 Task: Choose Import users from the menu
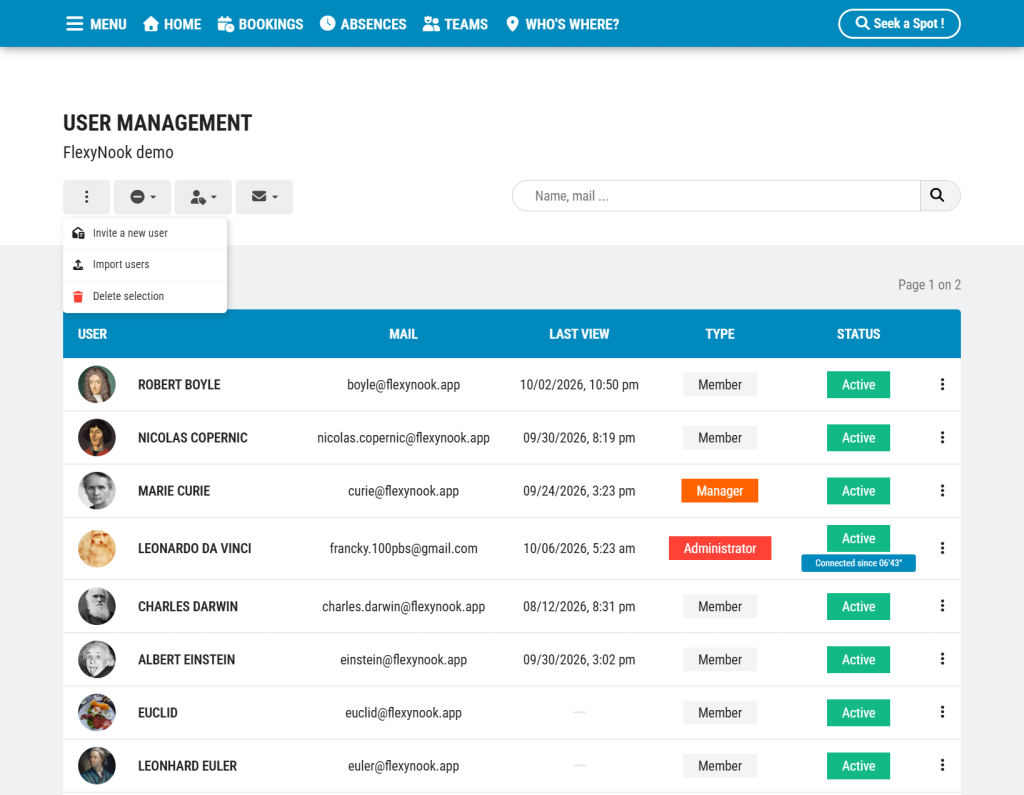point(145,265)
